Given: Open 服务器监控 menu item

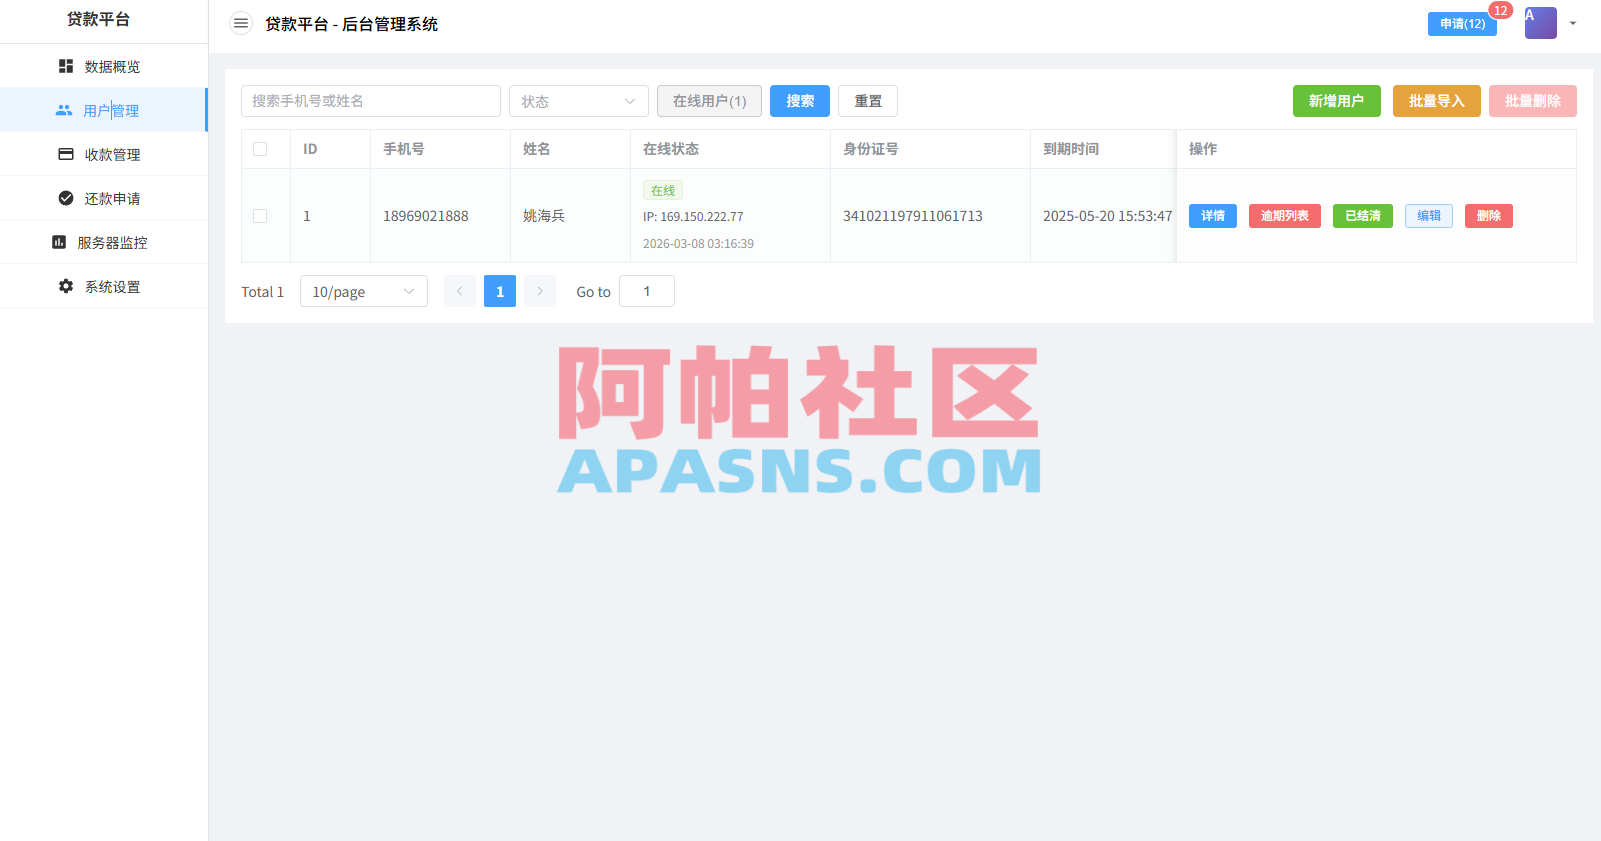Looking at the screenshot, I should 104,242.
